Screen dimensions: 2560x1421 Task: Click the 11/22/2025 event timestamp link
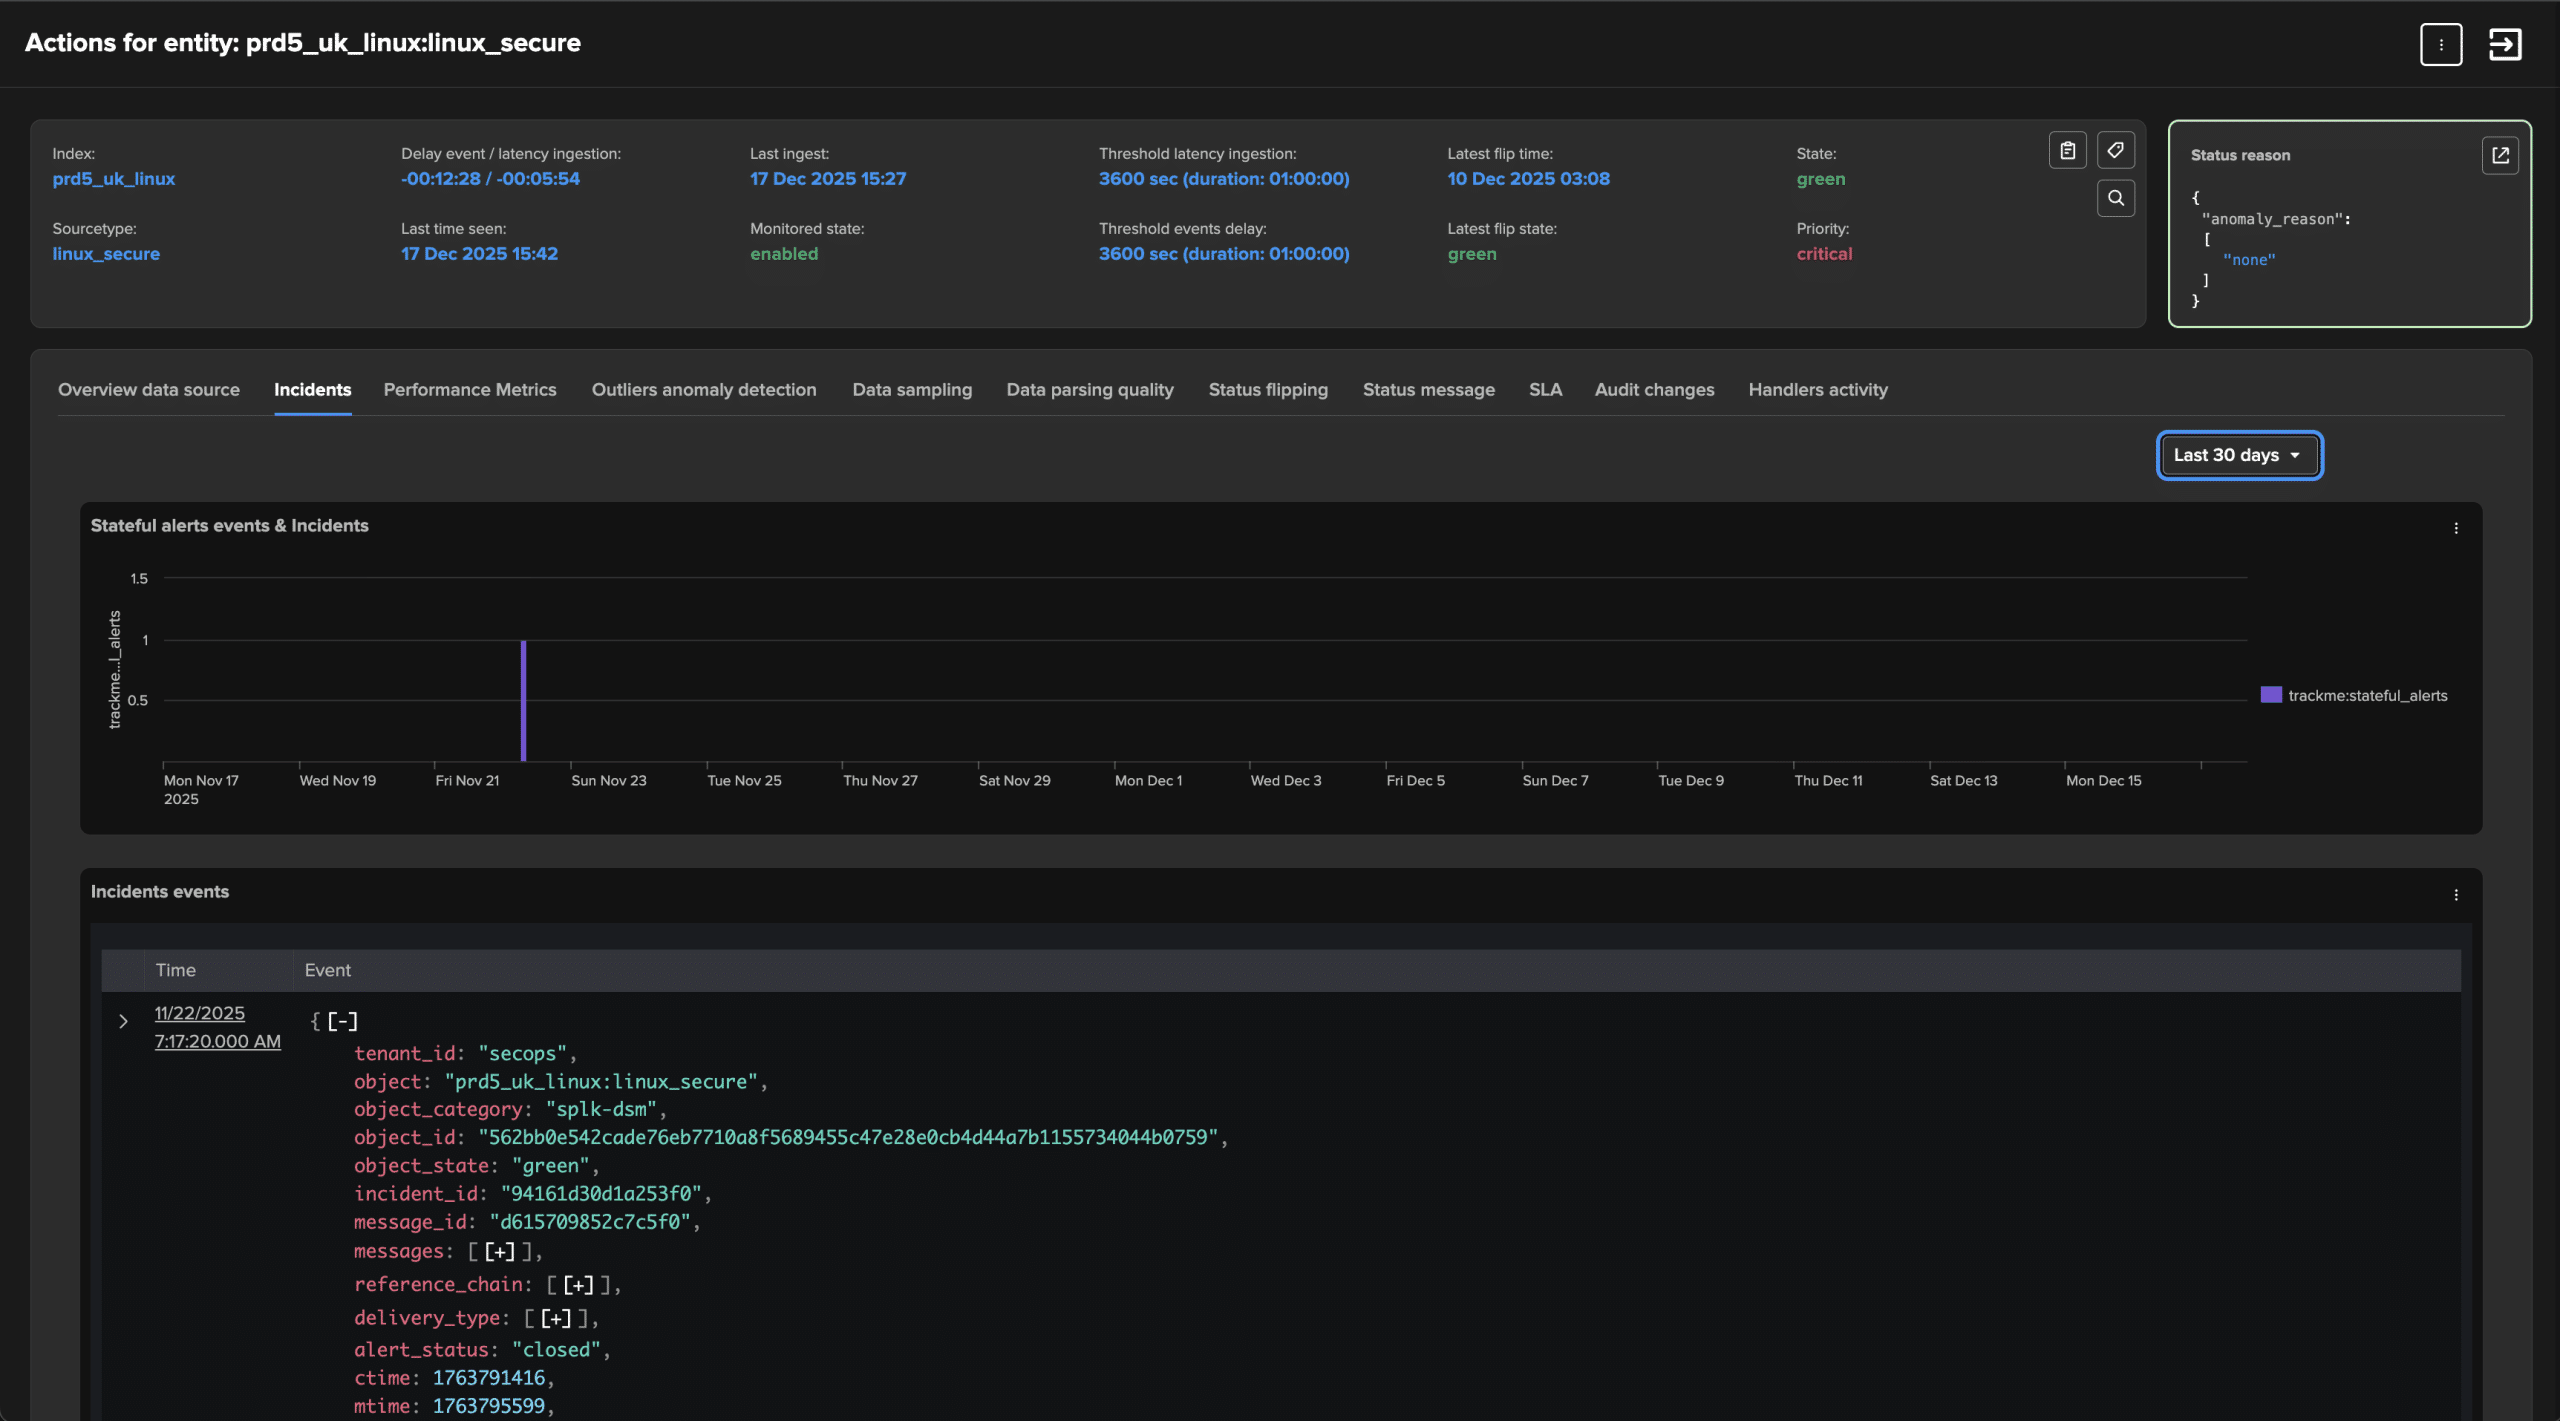pos(199,1013)
